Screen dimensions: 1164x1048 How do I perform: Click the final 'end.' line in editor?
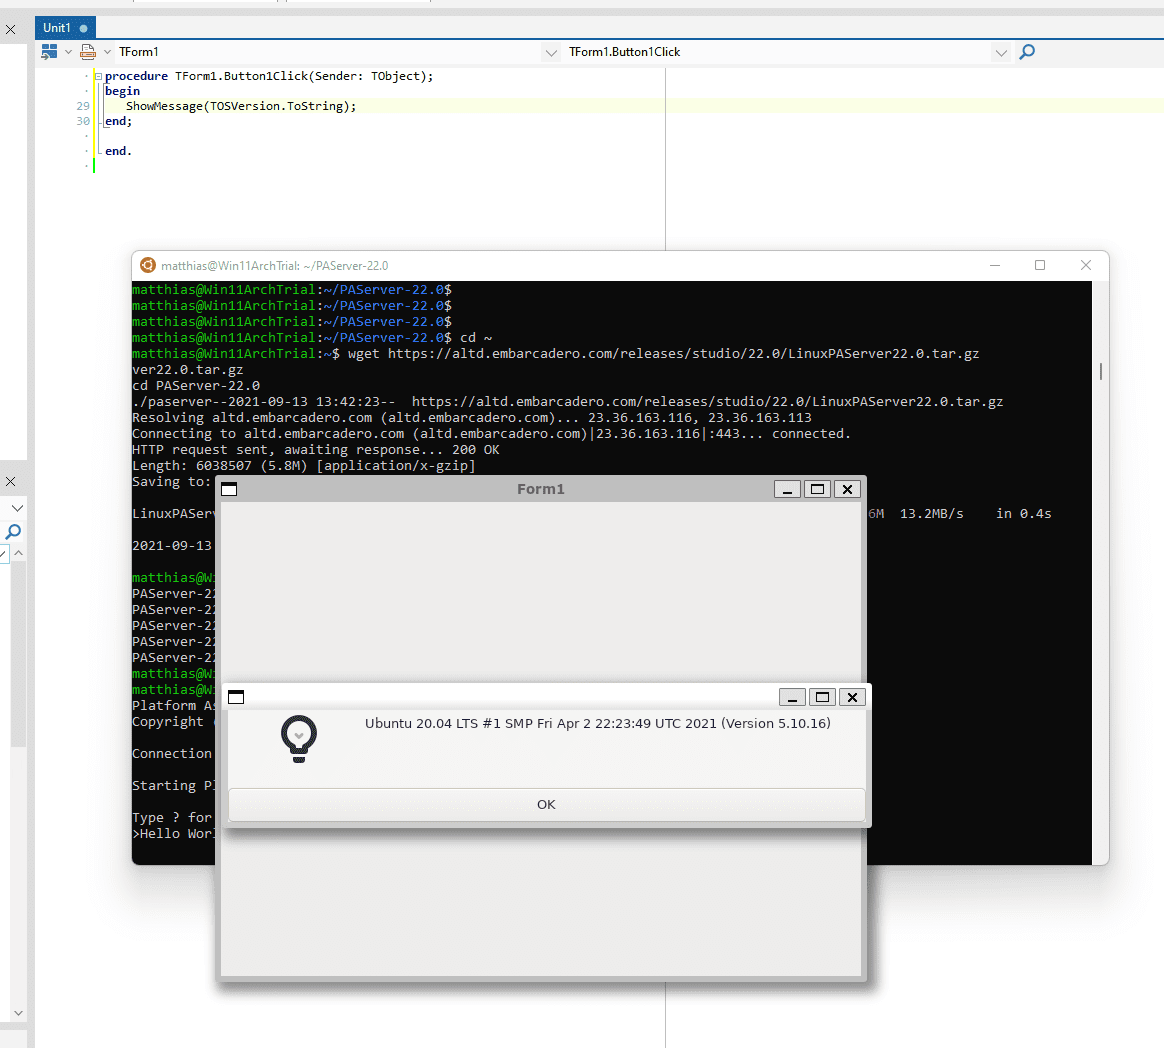click(118, 151)
